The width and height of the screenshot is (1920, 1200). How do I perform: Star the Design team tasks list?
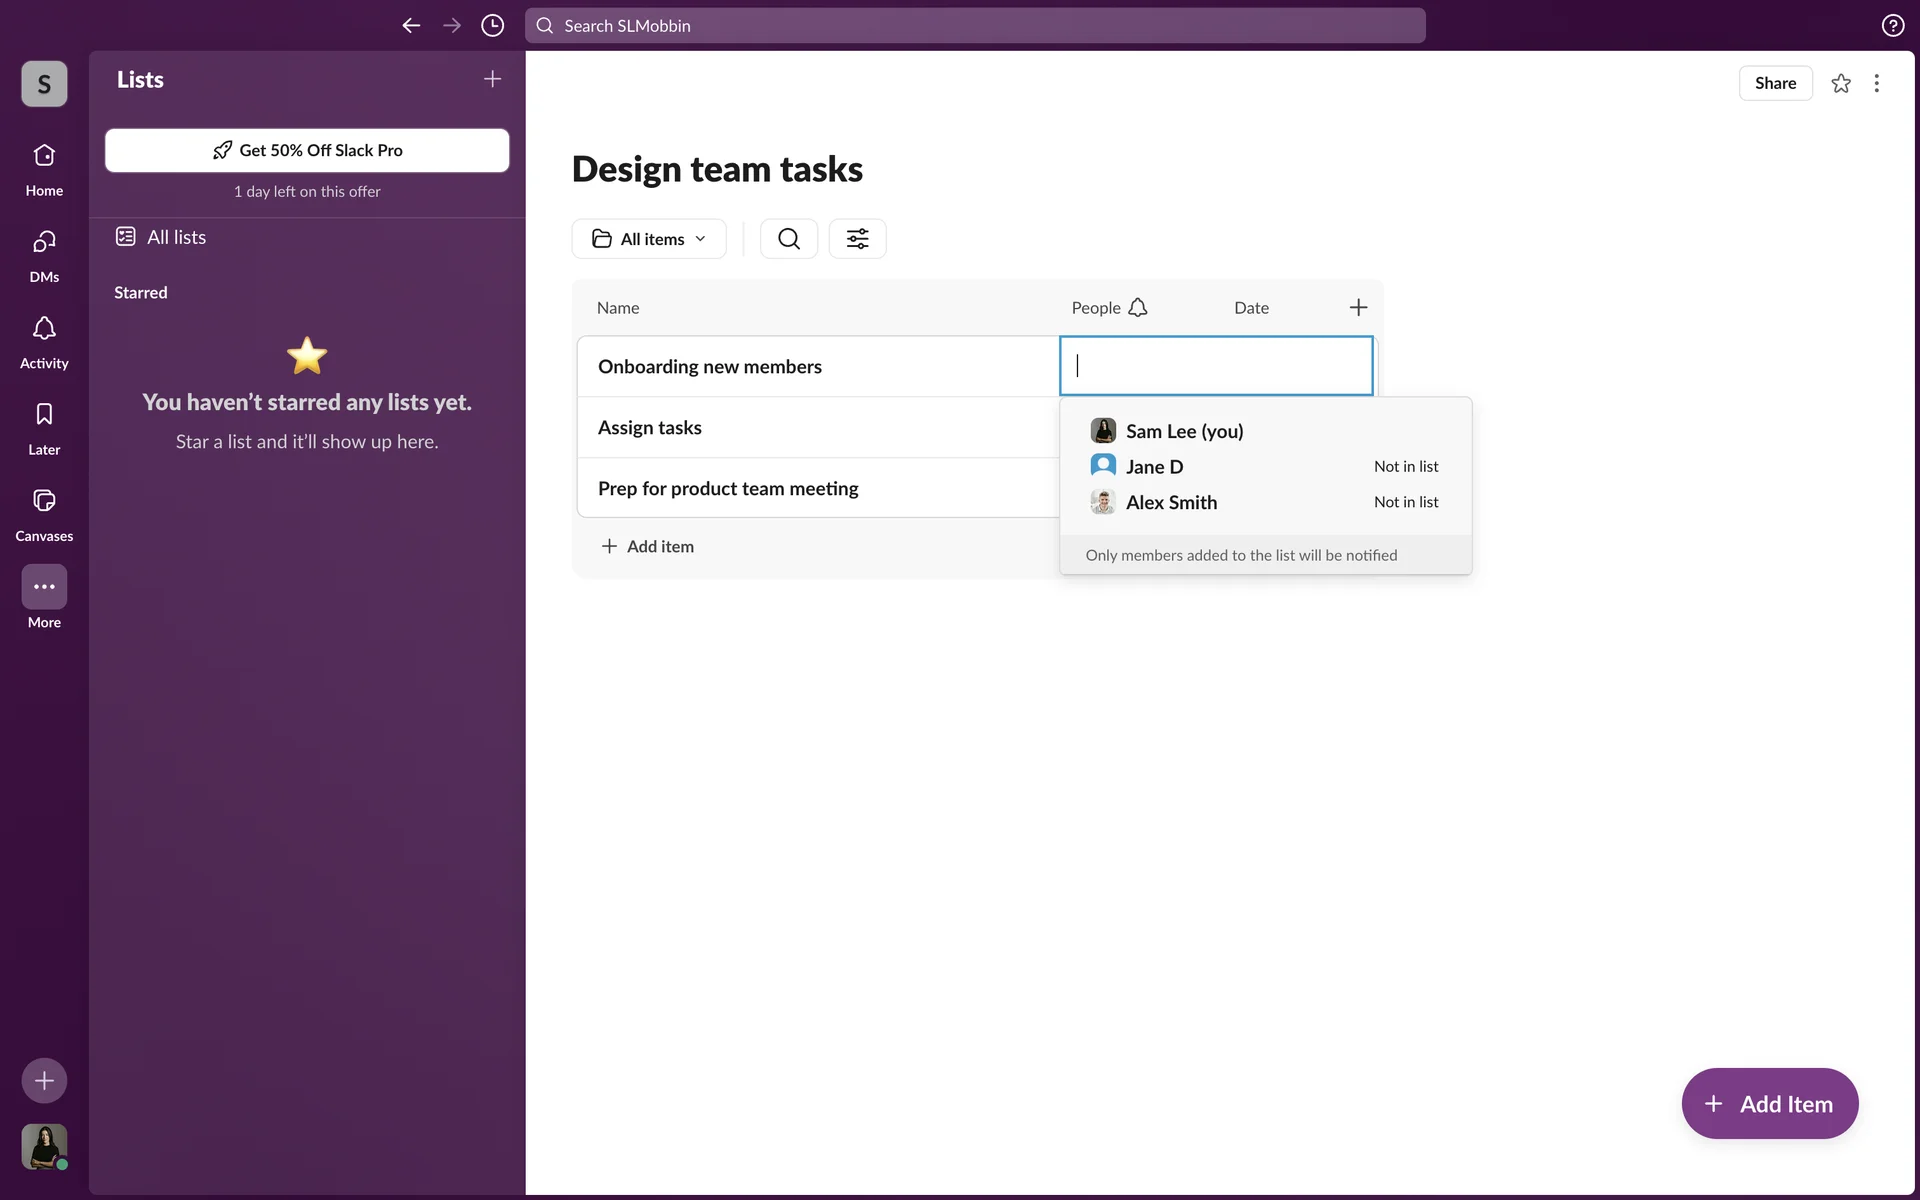[1840, 84]
